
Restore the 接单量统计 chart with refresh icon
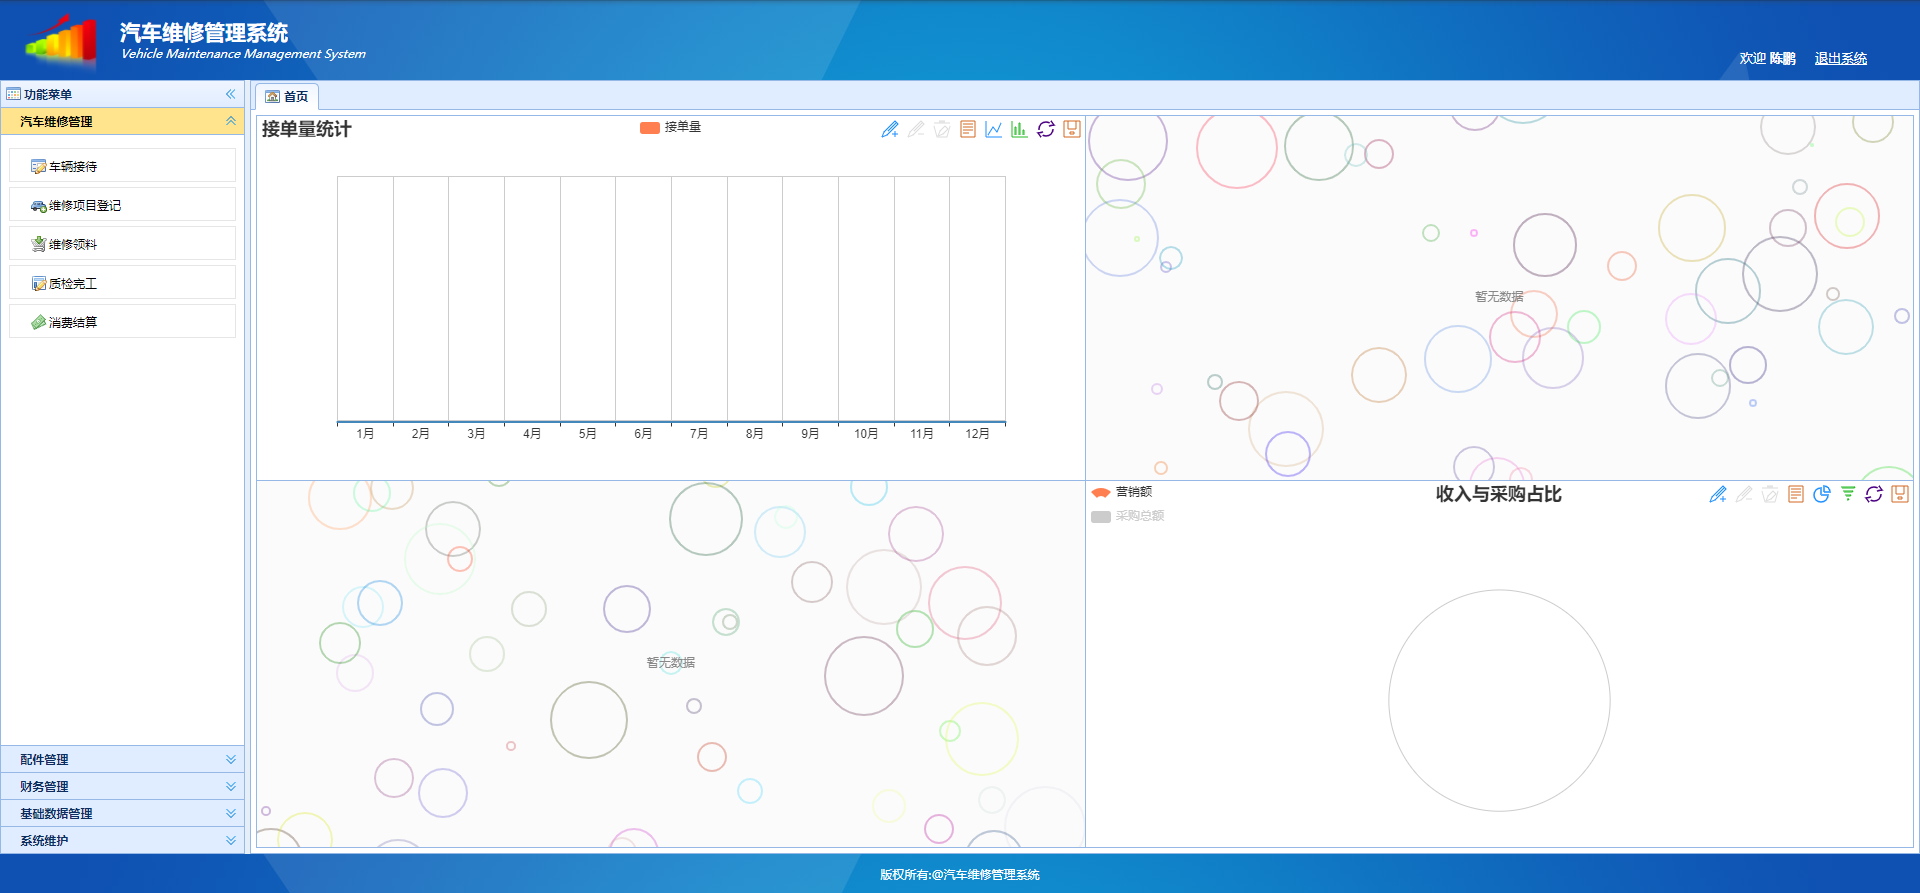click(1046, 129)
